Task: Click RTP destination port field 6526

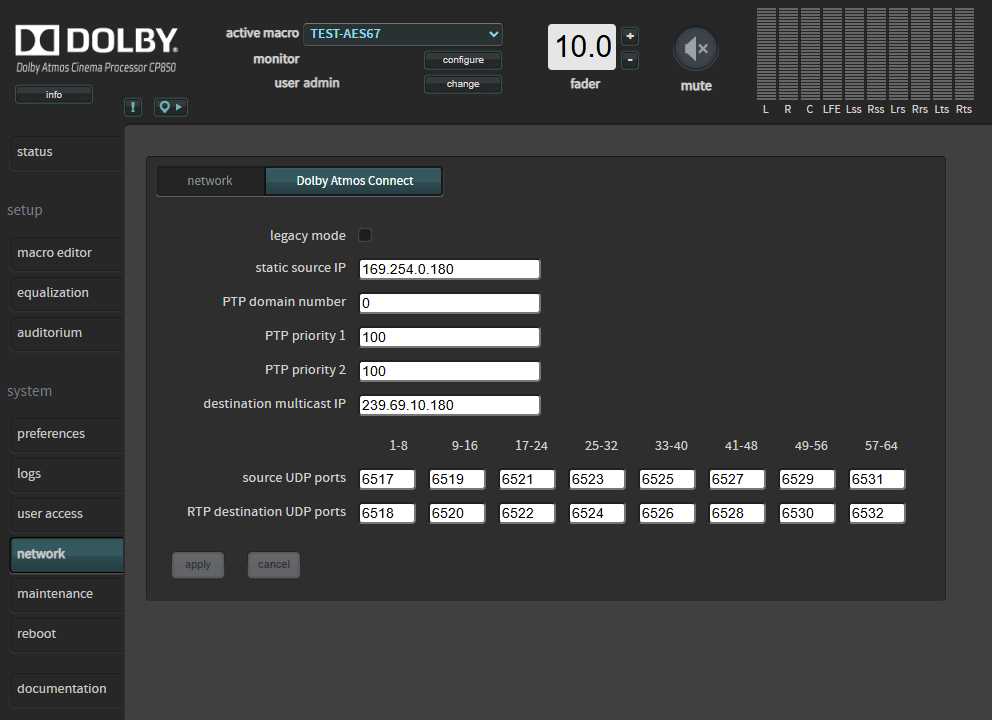Action: click(x=667, y=513)
